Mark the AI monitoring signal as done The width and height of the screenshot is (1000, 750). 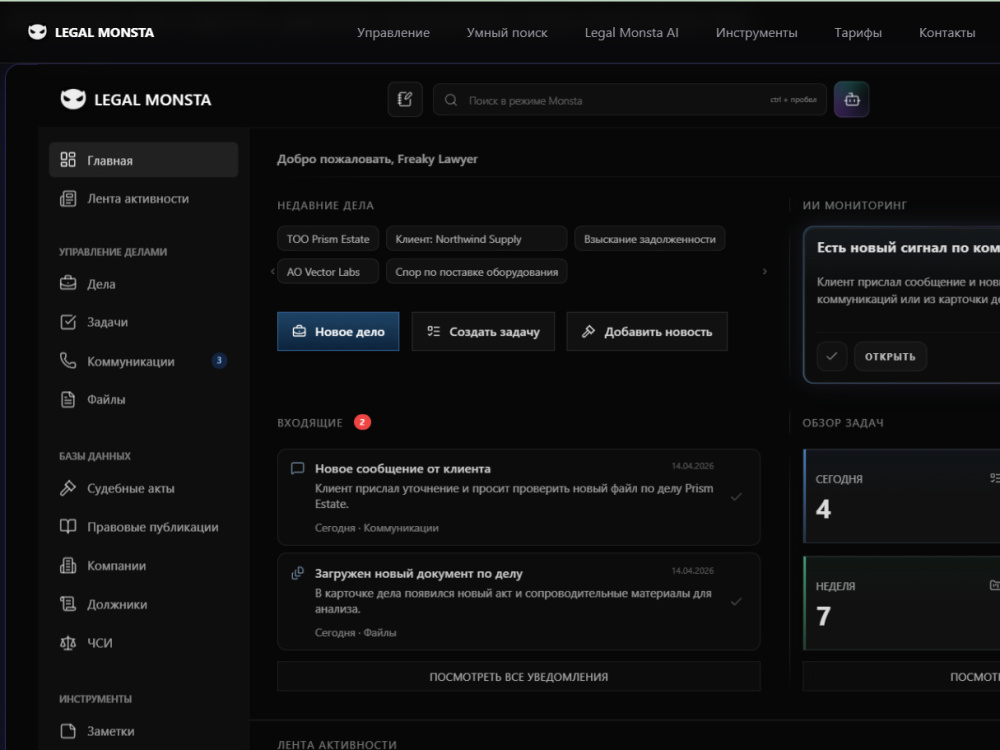[832, 356]
